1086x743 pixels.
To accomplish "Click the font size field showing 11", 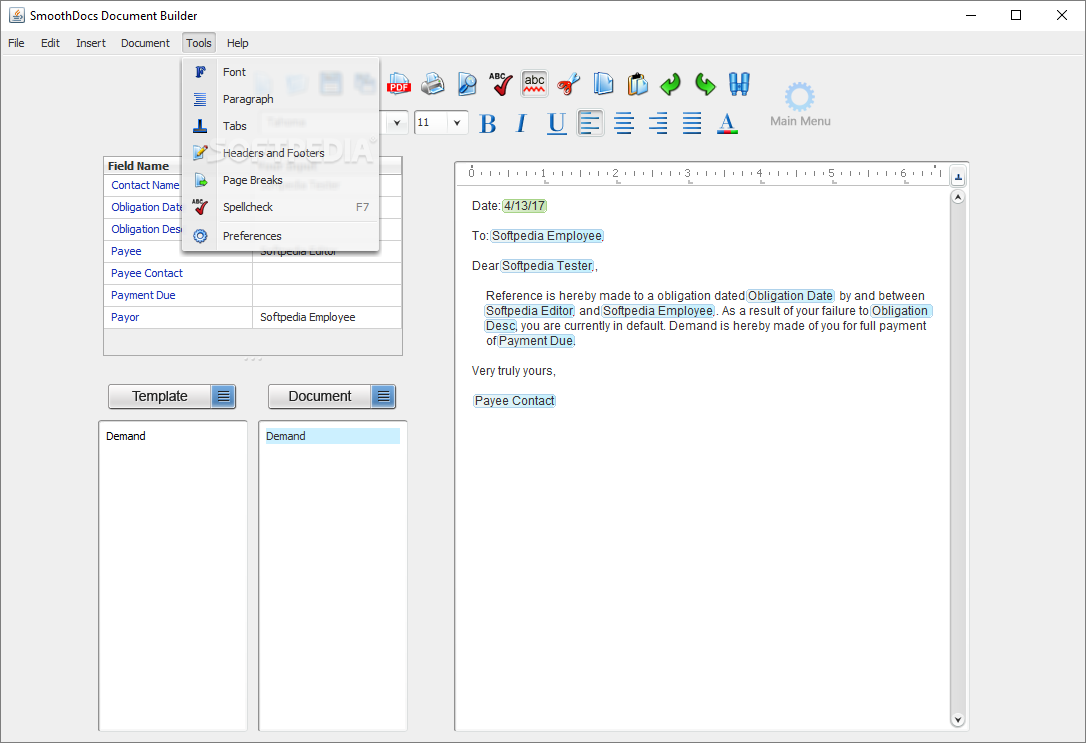I will pyautogui.click(x=431, y=123).
